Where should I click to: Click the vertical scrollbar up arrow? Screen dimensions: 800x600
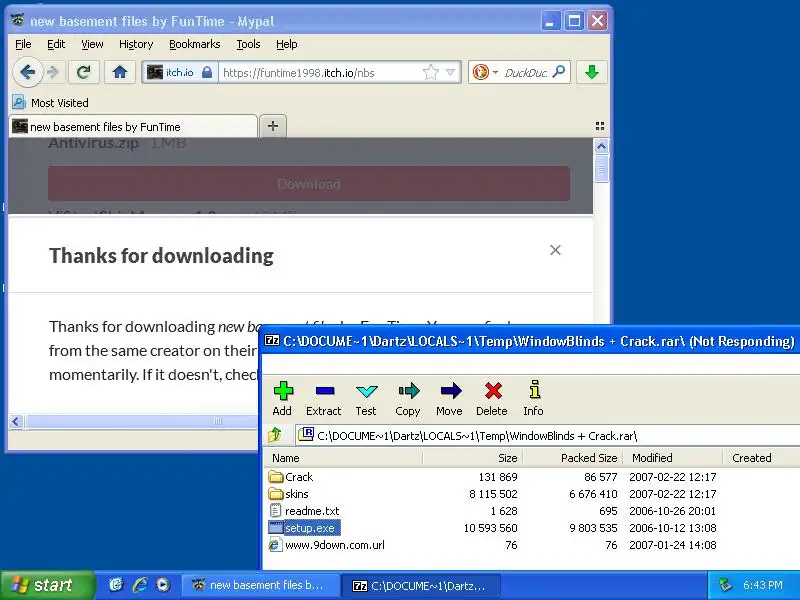(x=602, y=146)
